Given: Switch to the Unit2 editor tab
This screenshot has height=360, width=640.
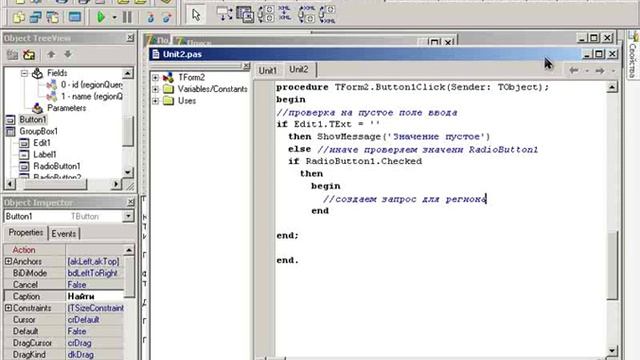Looking at the screenshot, I should click(299, 69).
